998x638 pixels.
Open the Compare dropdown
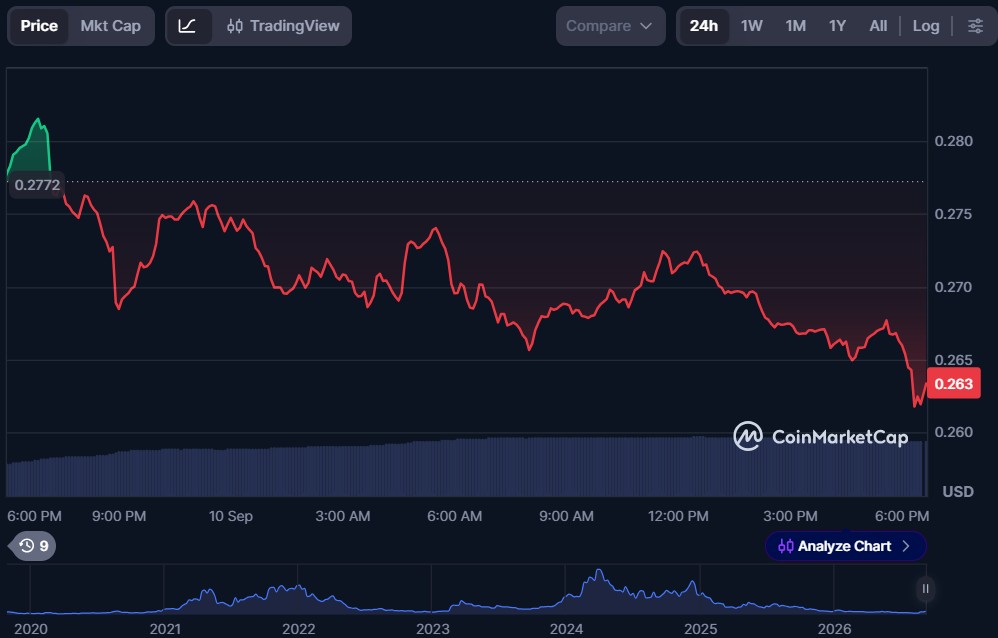(610, 26)
